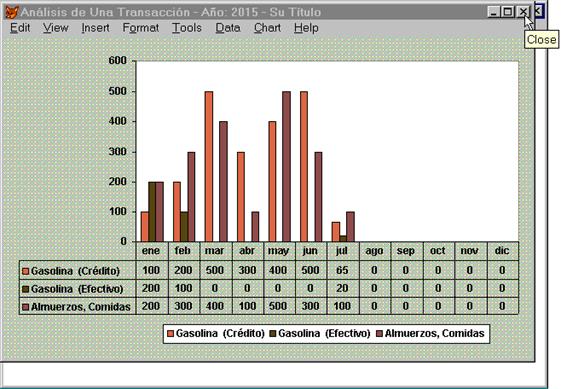Open the Tools menu
The height and width of the screenshot is (389, 561).
pyautogui.click(x=187, y=28)
